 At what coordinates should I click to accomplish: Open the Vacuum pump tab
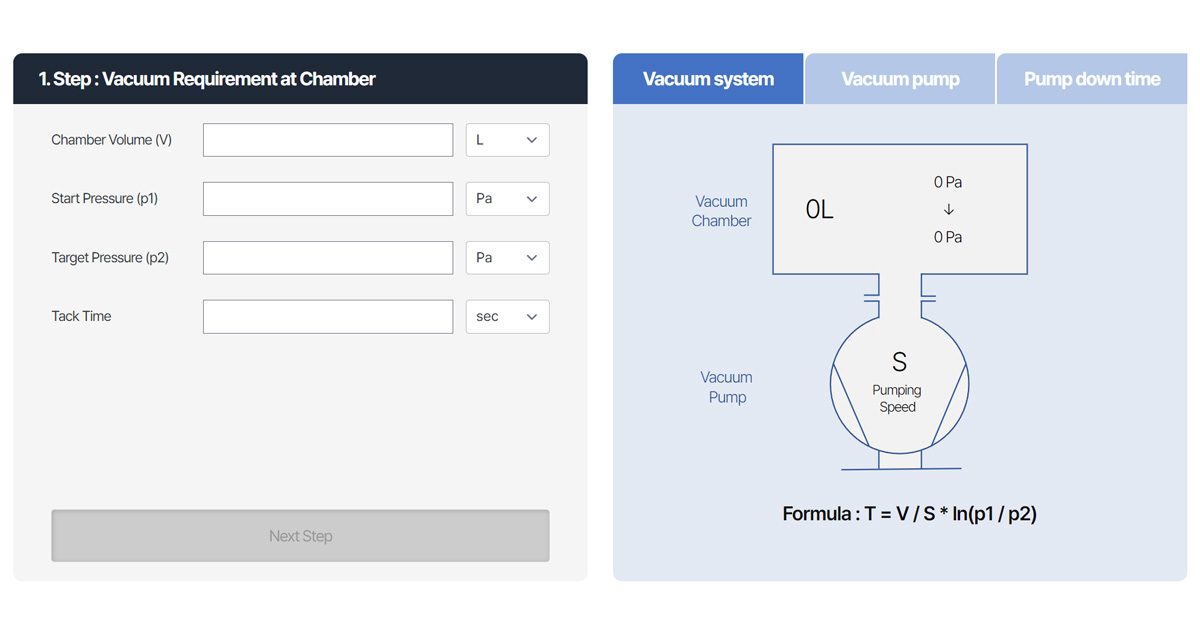(x=900, y=79)
